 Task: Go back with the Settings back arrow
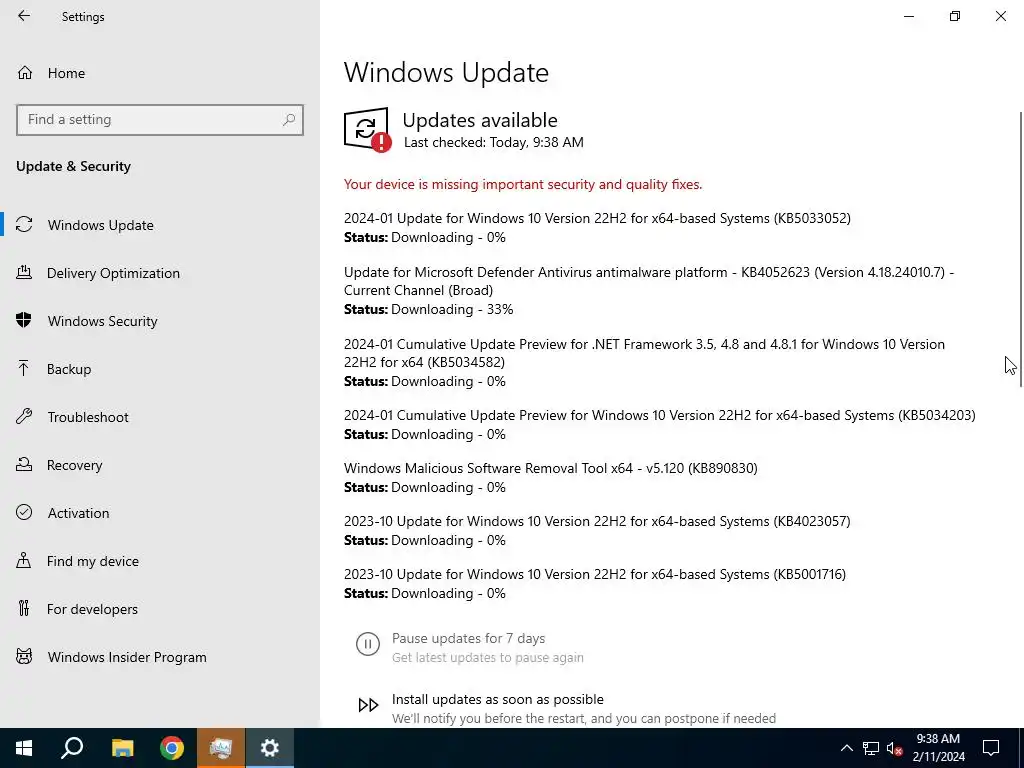click(x=24, y=16)
